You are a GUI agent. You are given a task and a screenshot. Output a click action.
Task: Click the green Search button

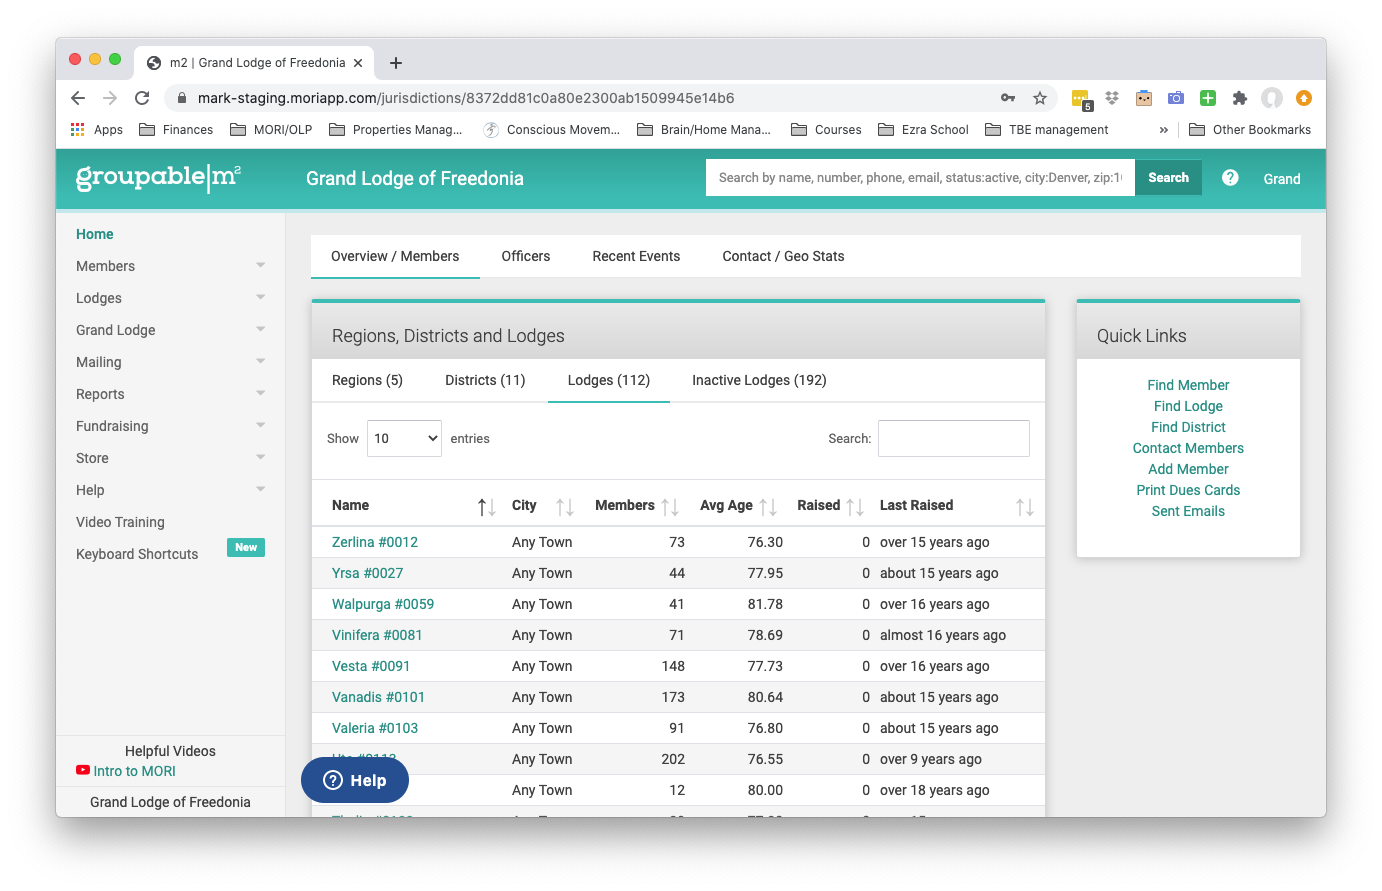(1168, 178)
